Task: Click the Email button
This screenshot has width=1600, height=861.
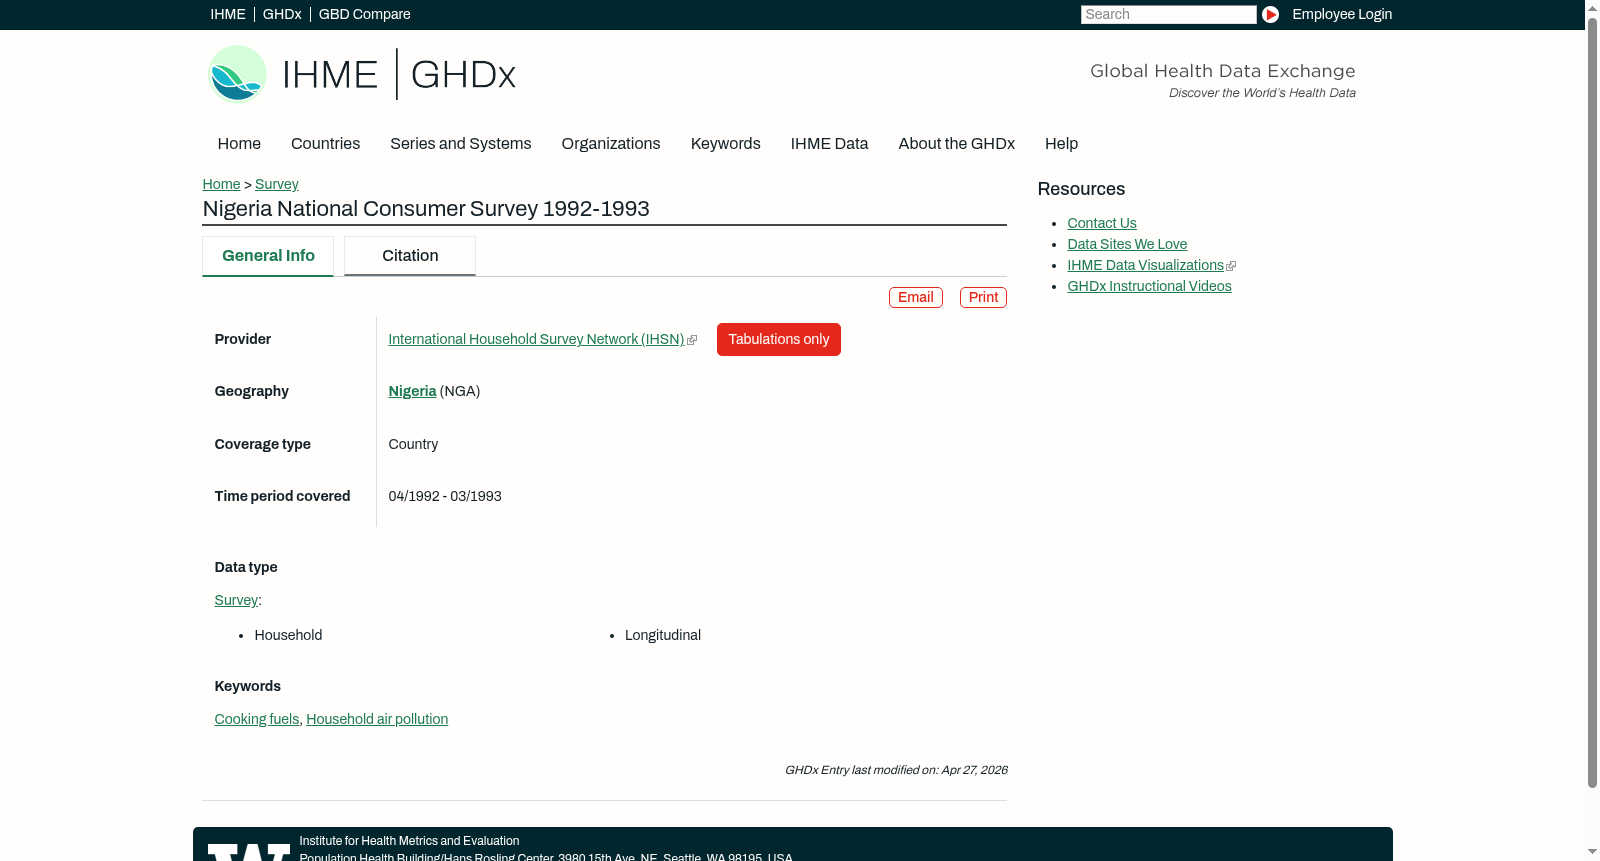Action: click(916, 297)
